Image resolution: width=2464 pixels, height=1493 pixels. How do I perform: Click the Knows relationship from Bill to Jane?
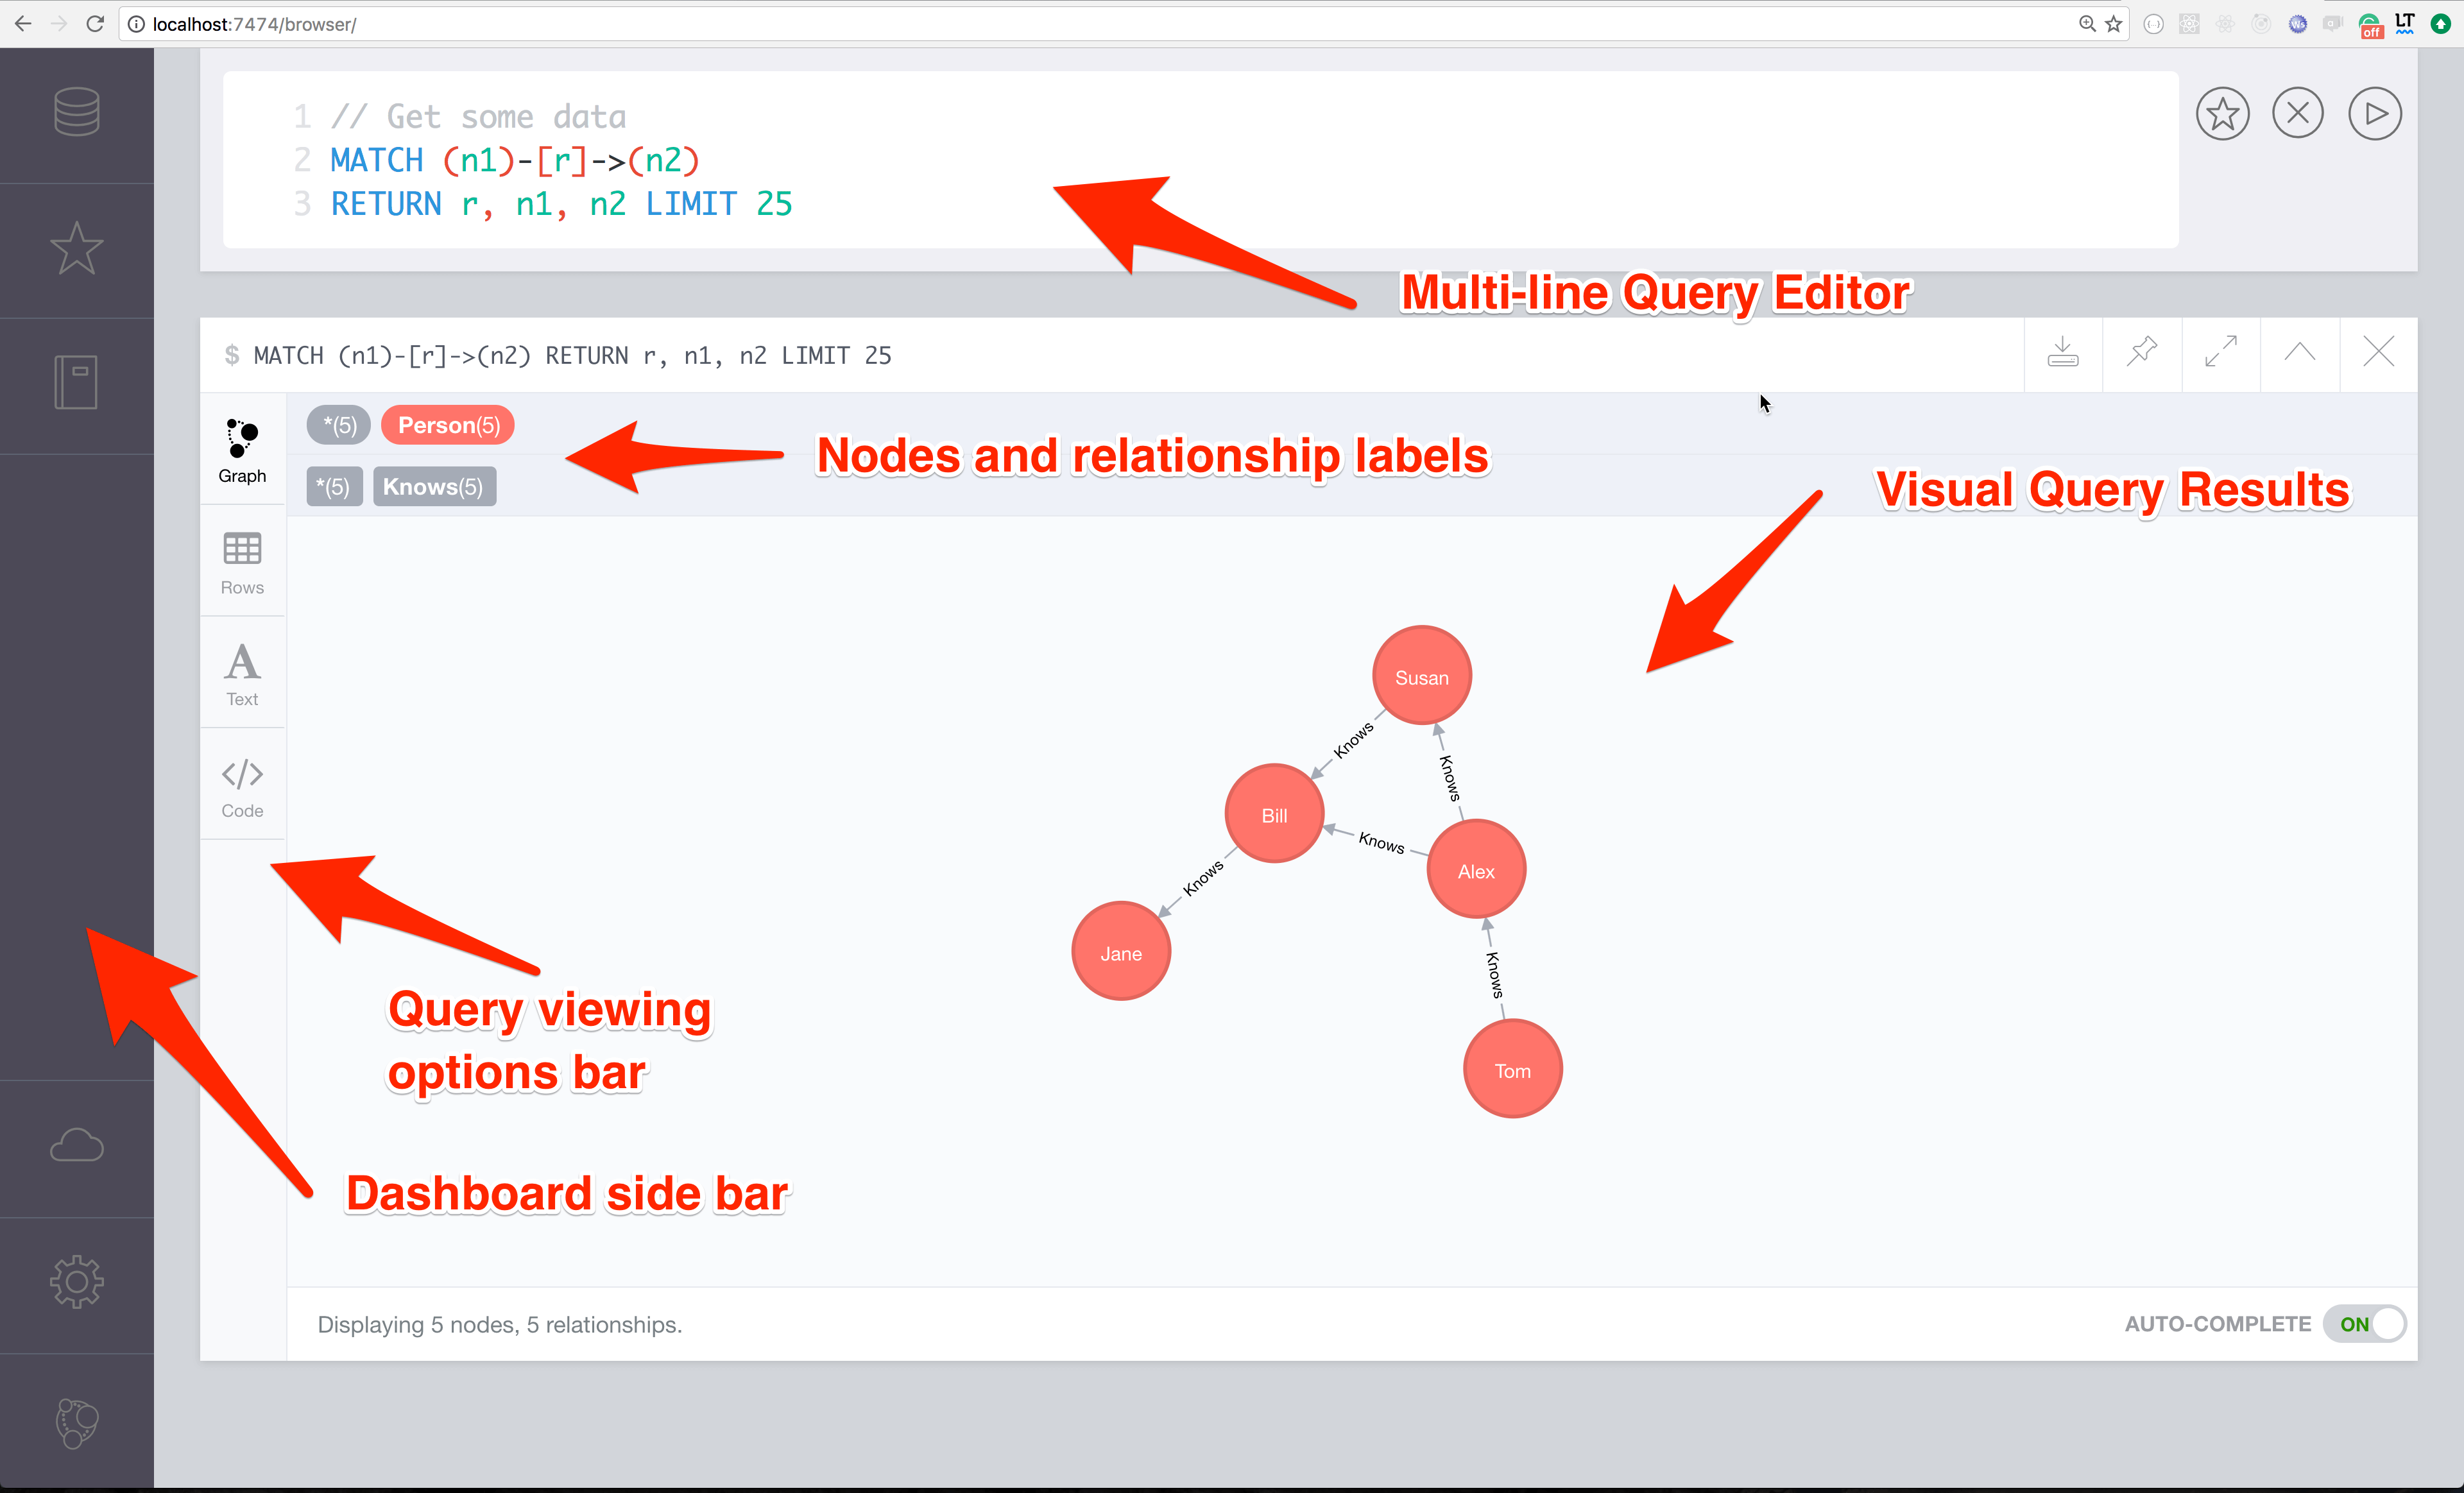tap(1203, 878)
